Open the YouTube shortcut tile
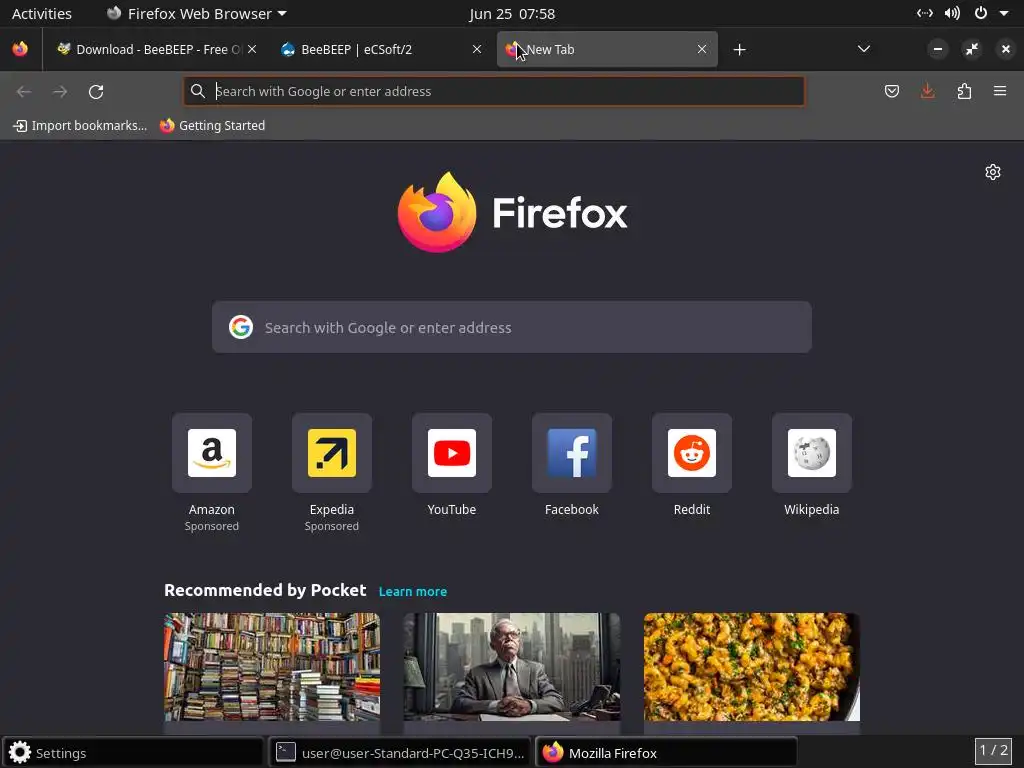The width and height of the screenshot is (1024, 768). pos(452,453)
